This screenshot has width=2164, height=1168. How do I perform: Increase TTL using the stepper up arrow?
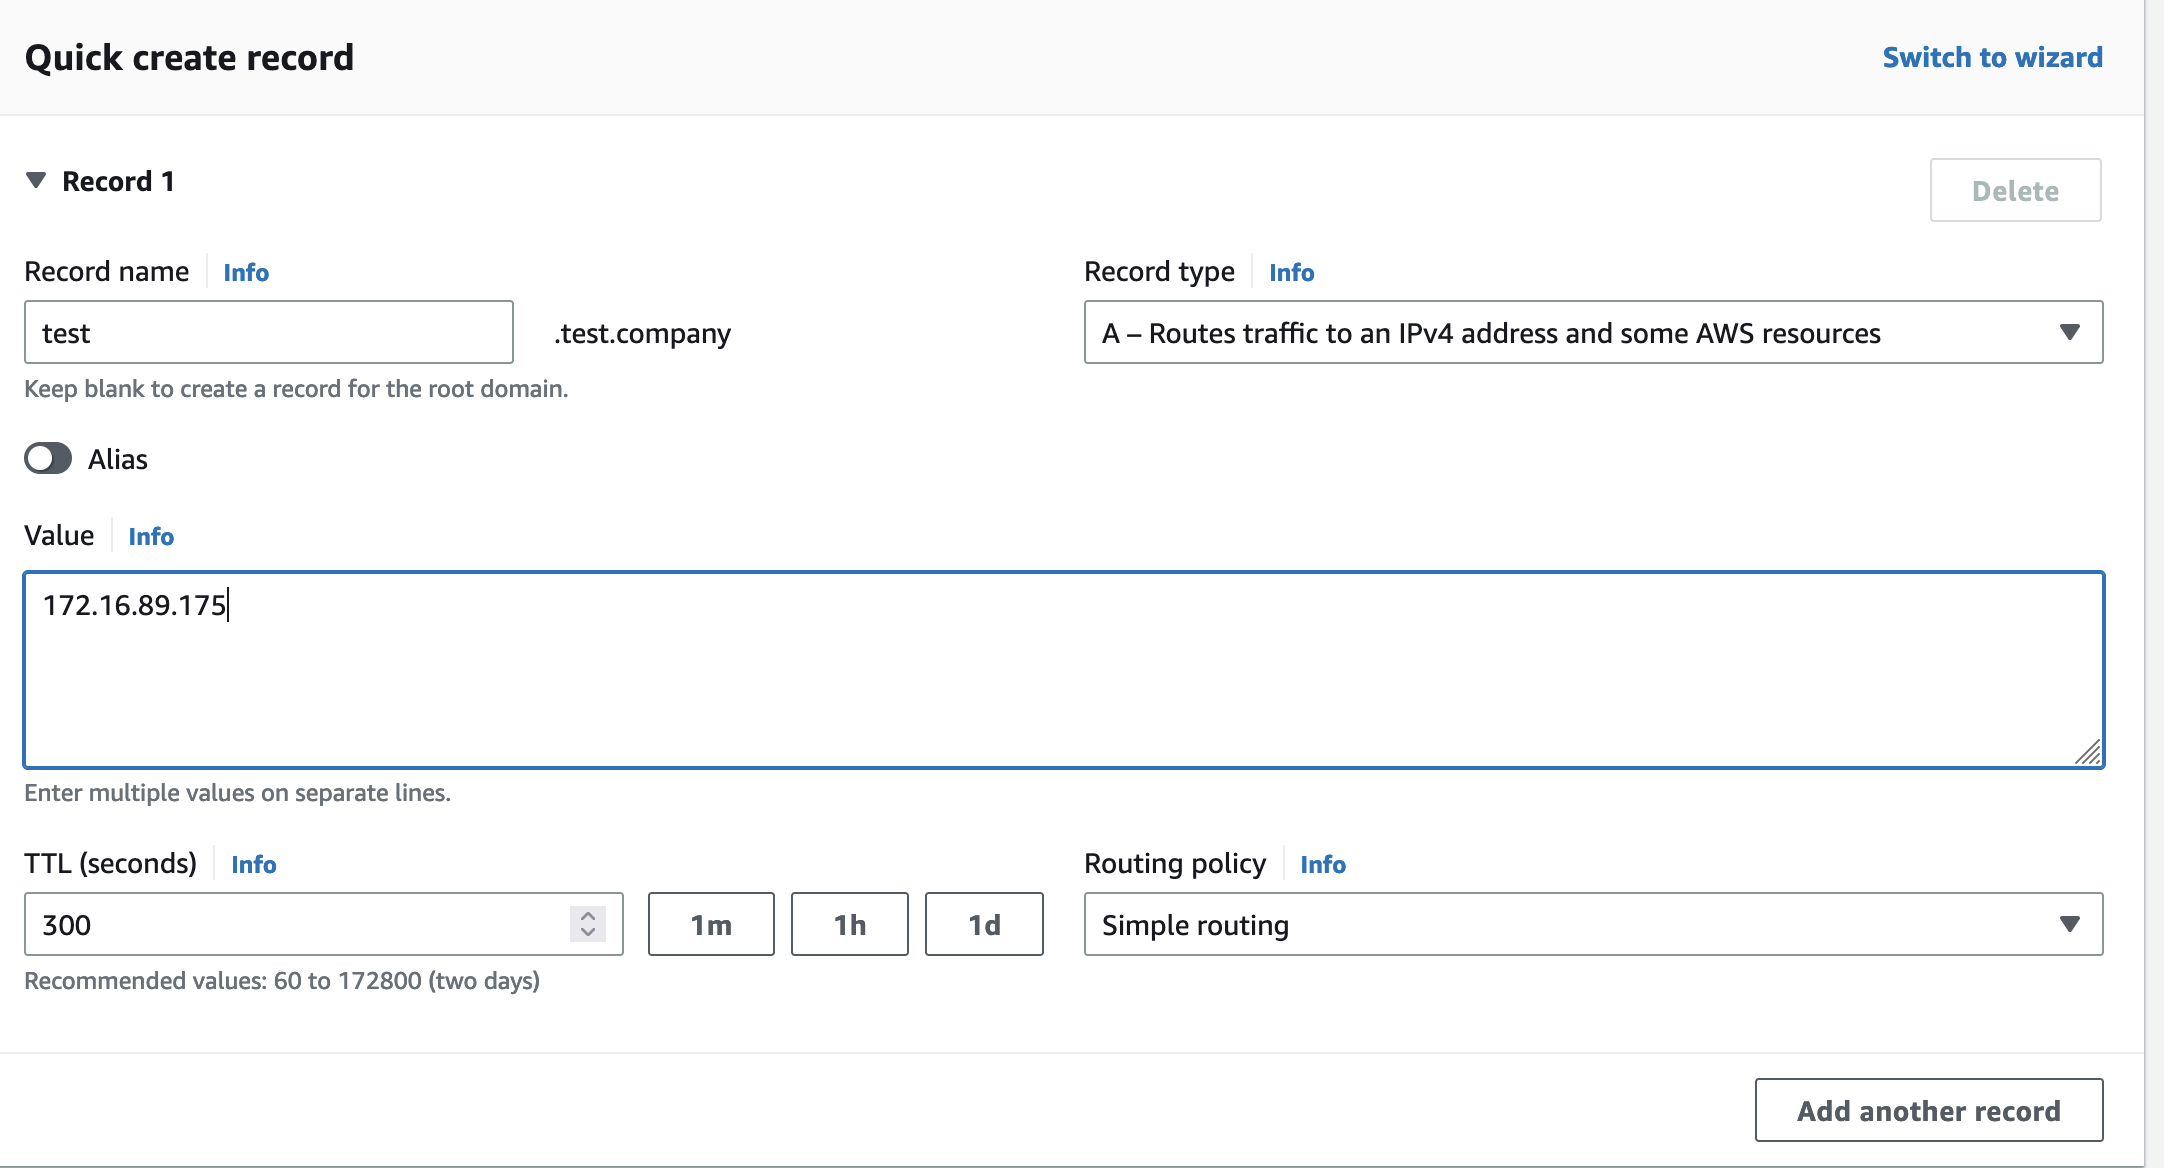click(588, 915)
